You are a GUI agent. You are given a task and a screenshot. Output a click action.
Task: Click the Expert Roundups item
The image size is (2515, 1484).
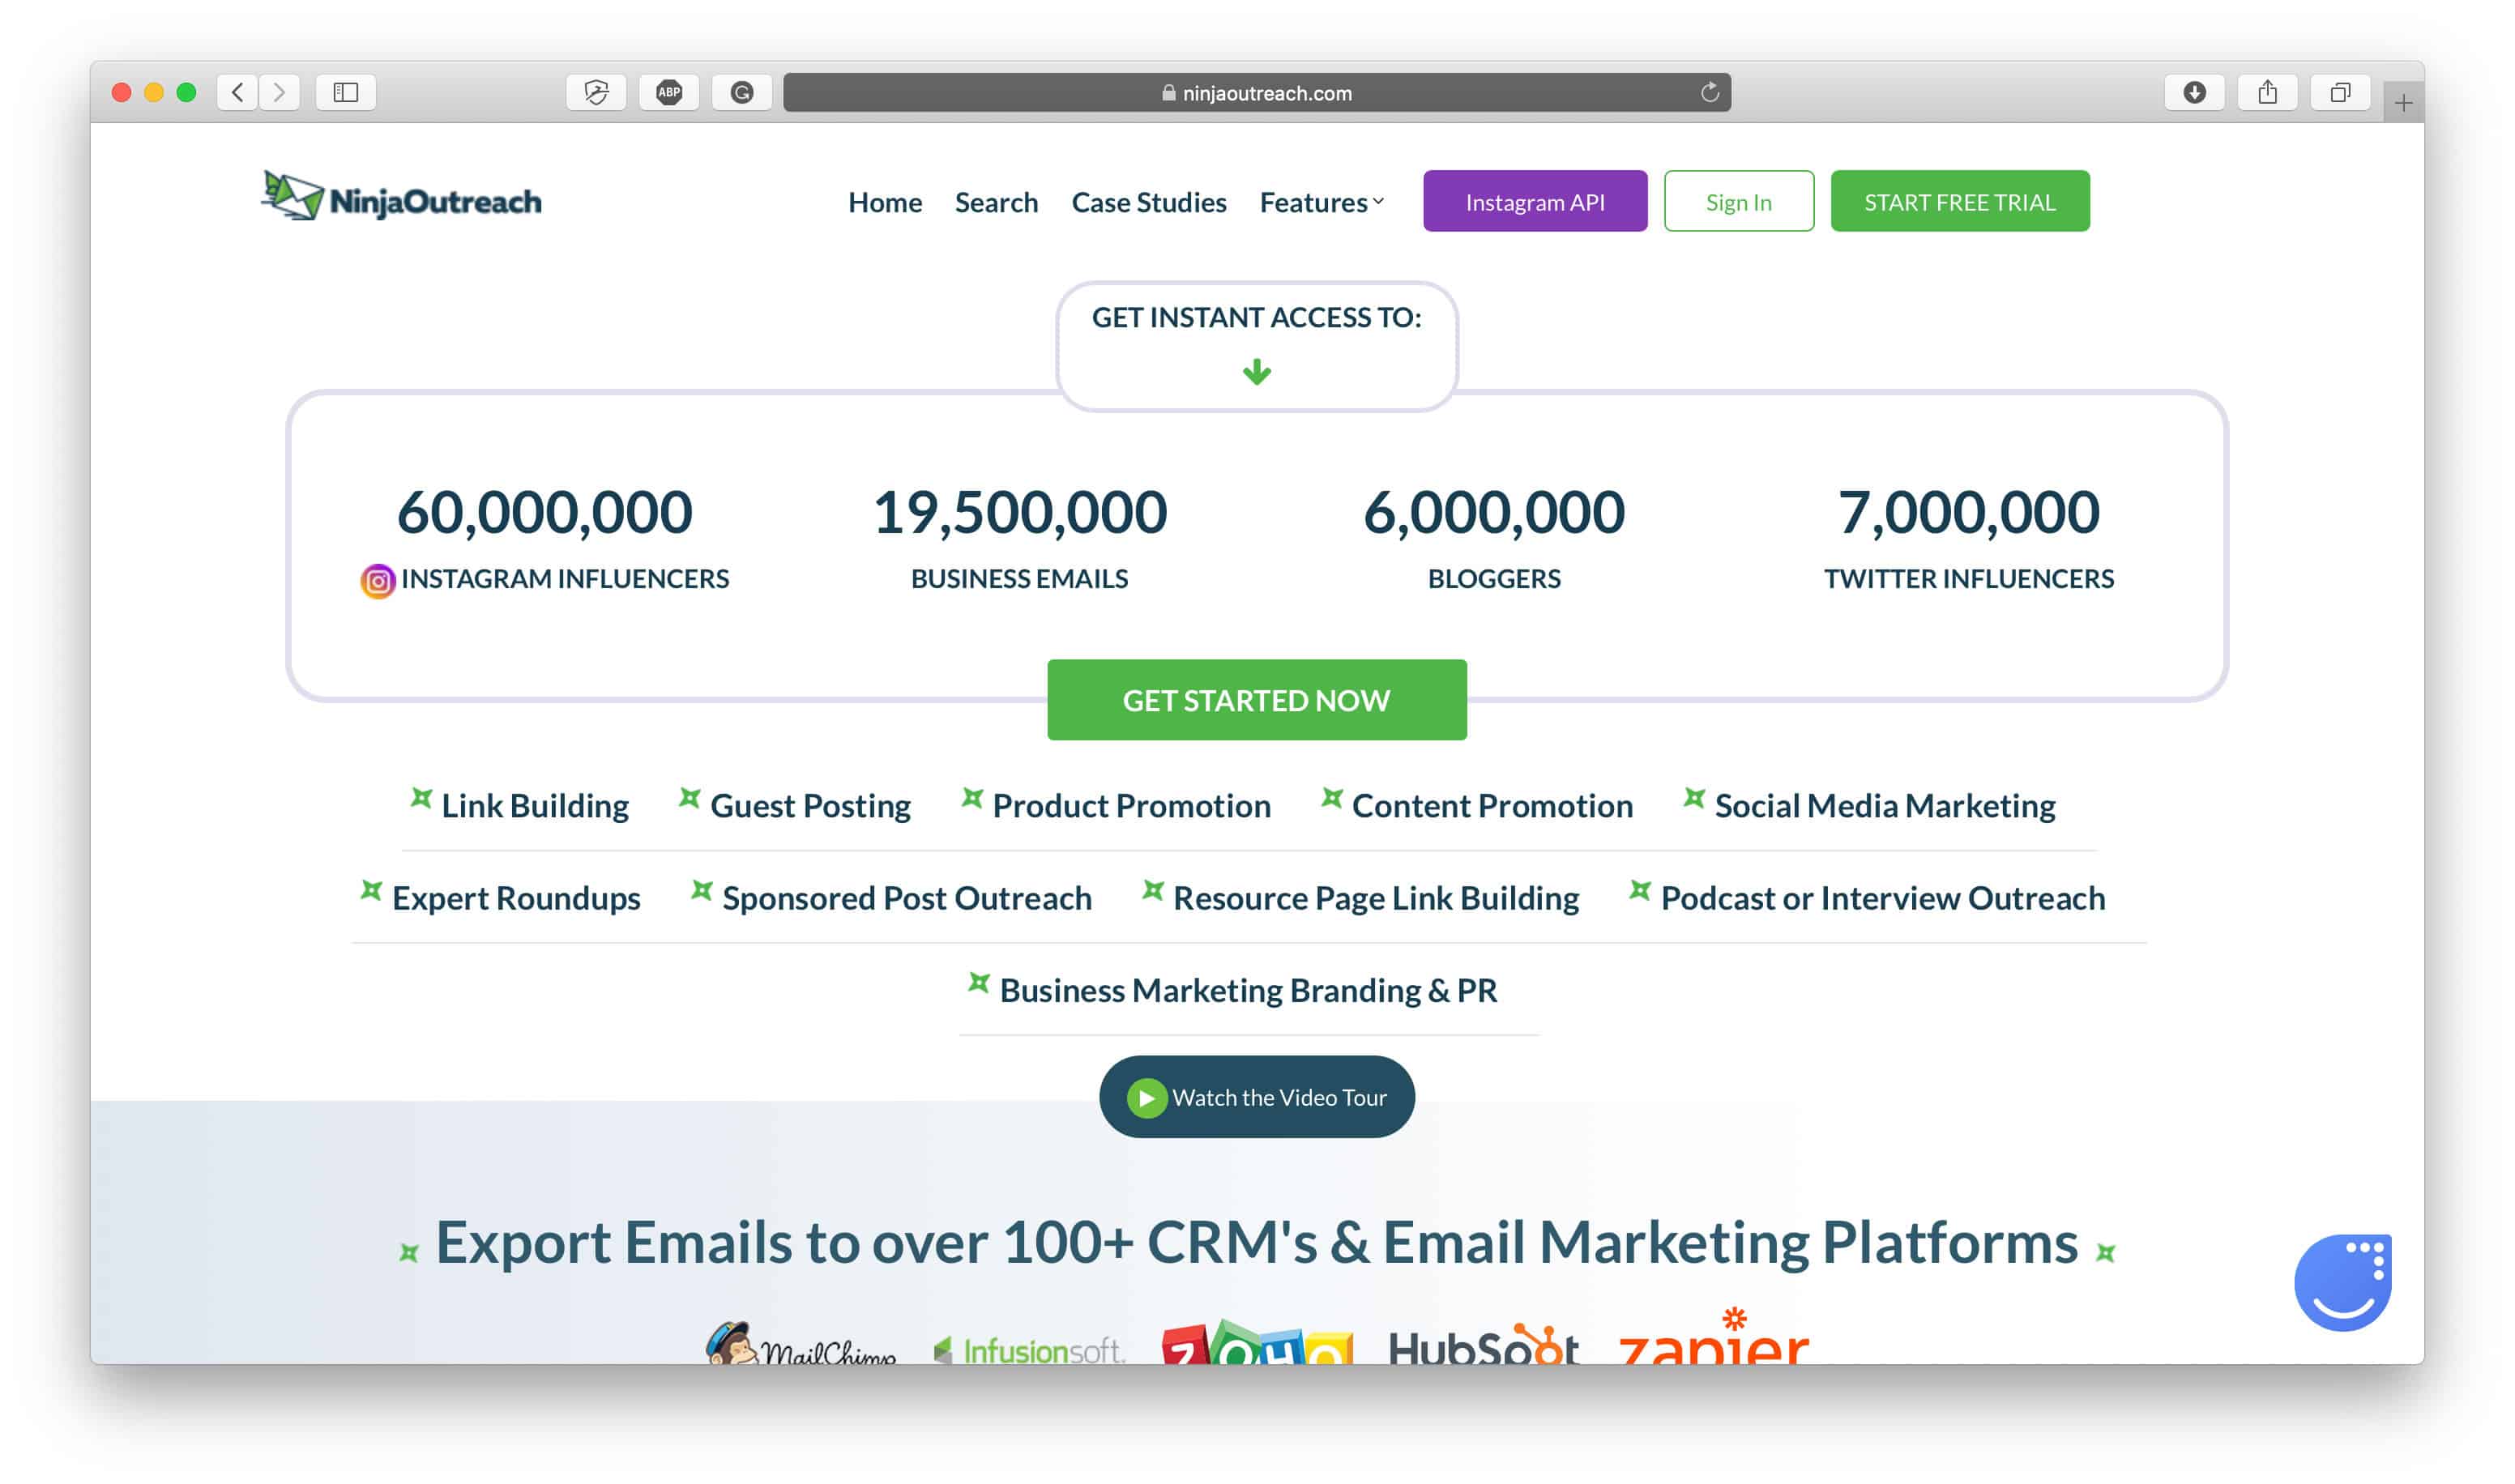click(x=501, y=897)
